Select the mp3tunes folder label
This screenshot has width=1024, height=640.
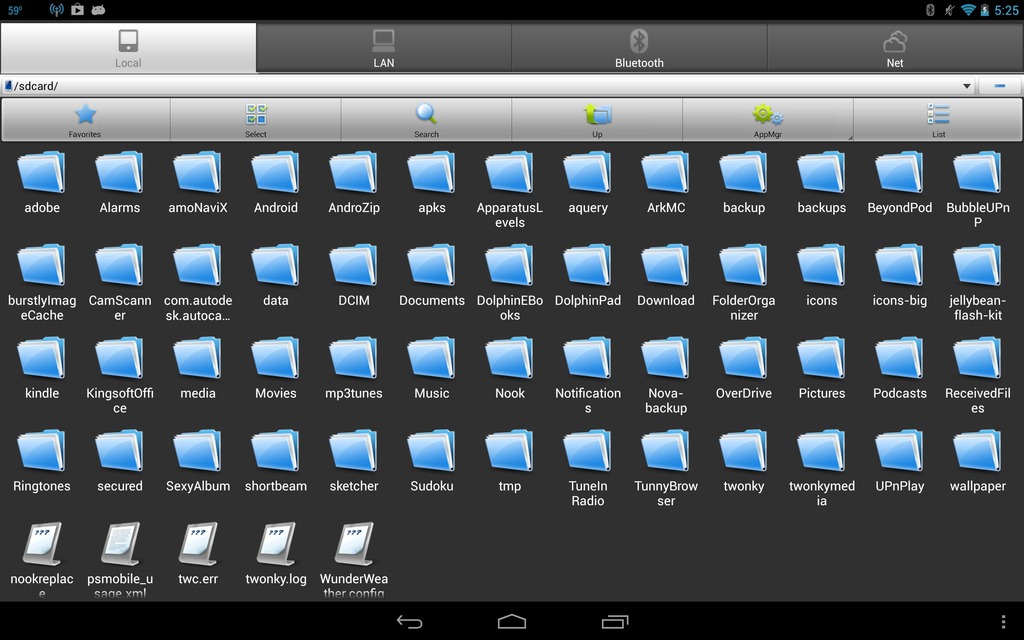(354, 394)
